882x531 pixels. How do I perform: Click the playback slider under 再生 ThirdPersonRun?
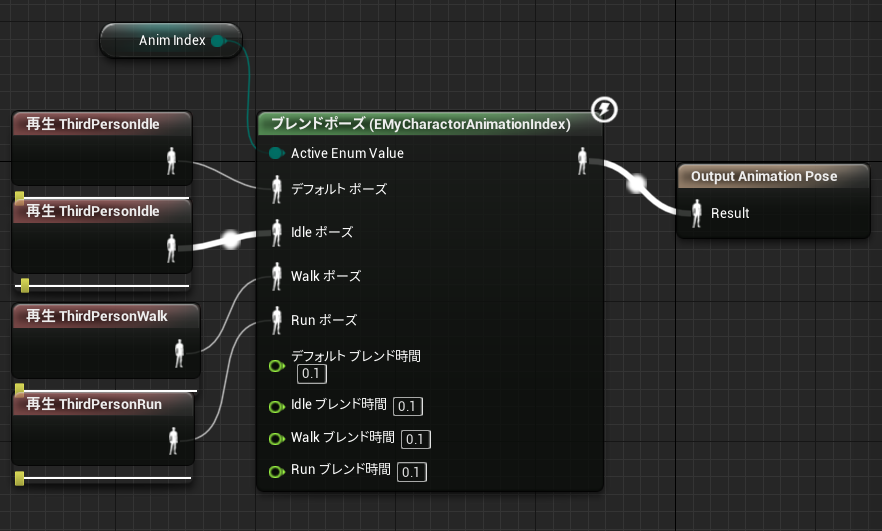(x=103, y=478)
